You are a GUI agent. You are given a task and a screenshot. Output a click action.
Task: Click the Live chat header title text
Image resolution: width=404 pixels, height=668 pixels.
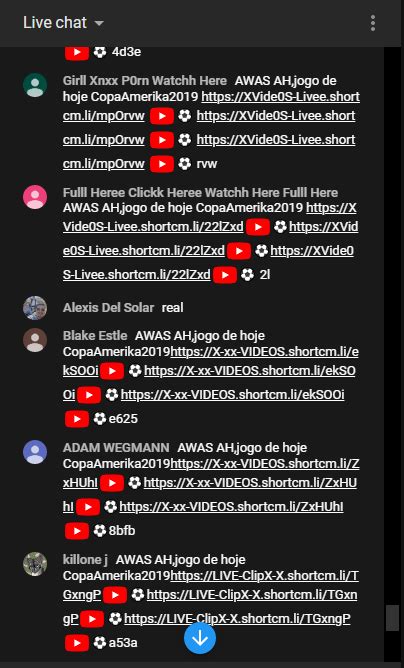point(55,23)
